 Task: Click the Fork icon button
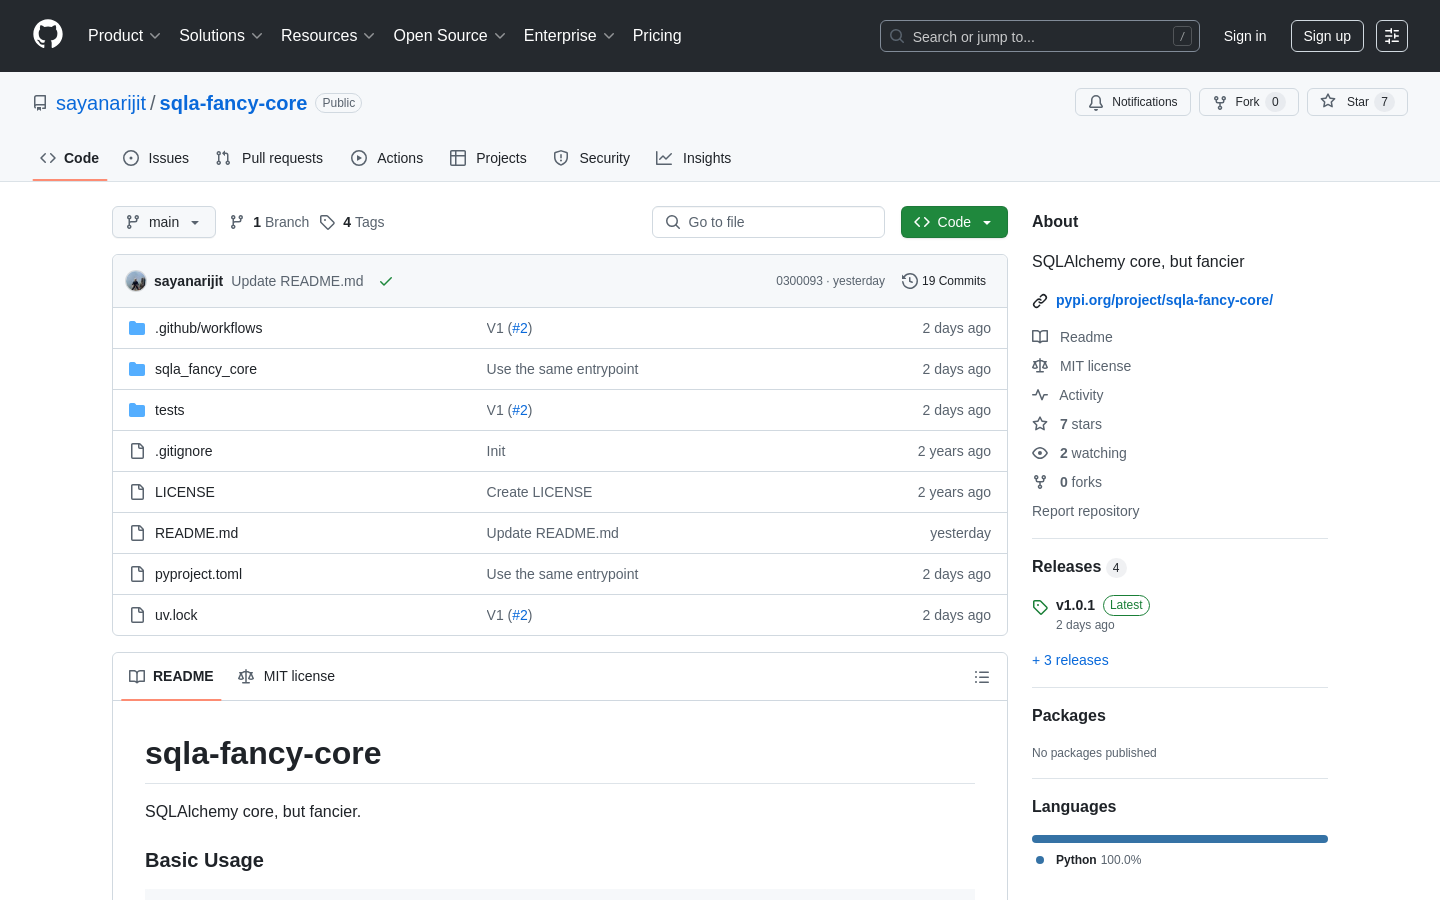click(1220, 102)
